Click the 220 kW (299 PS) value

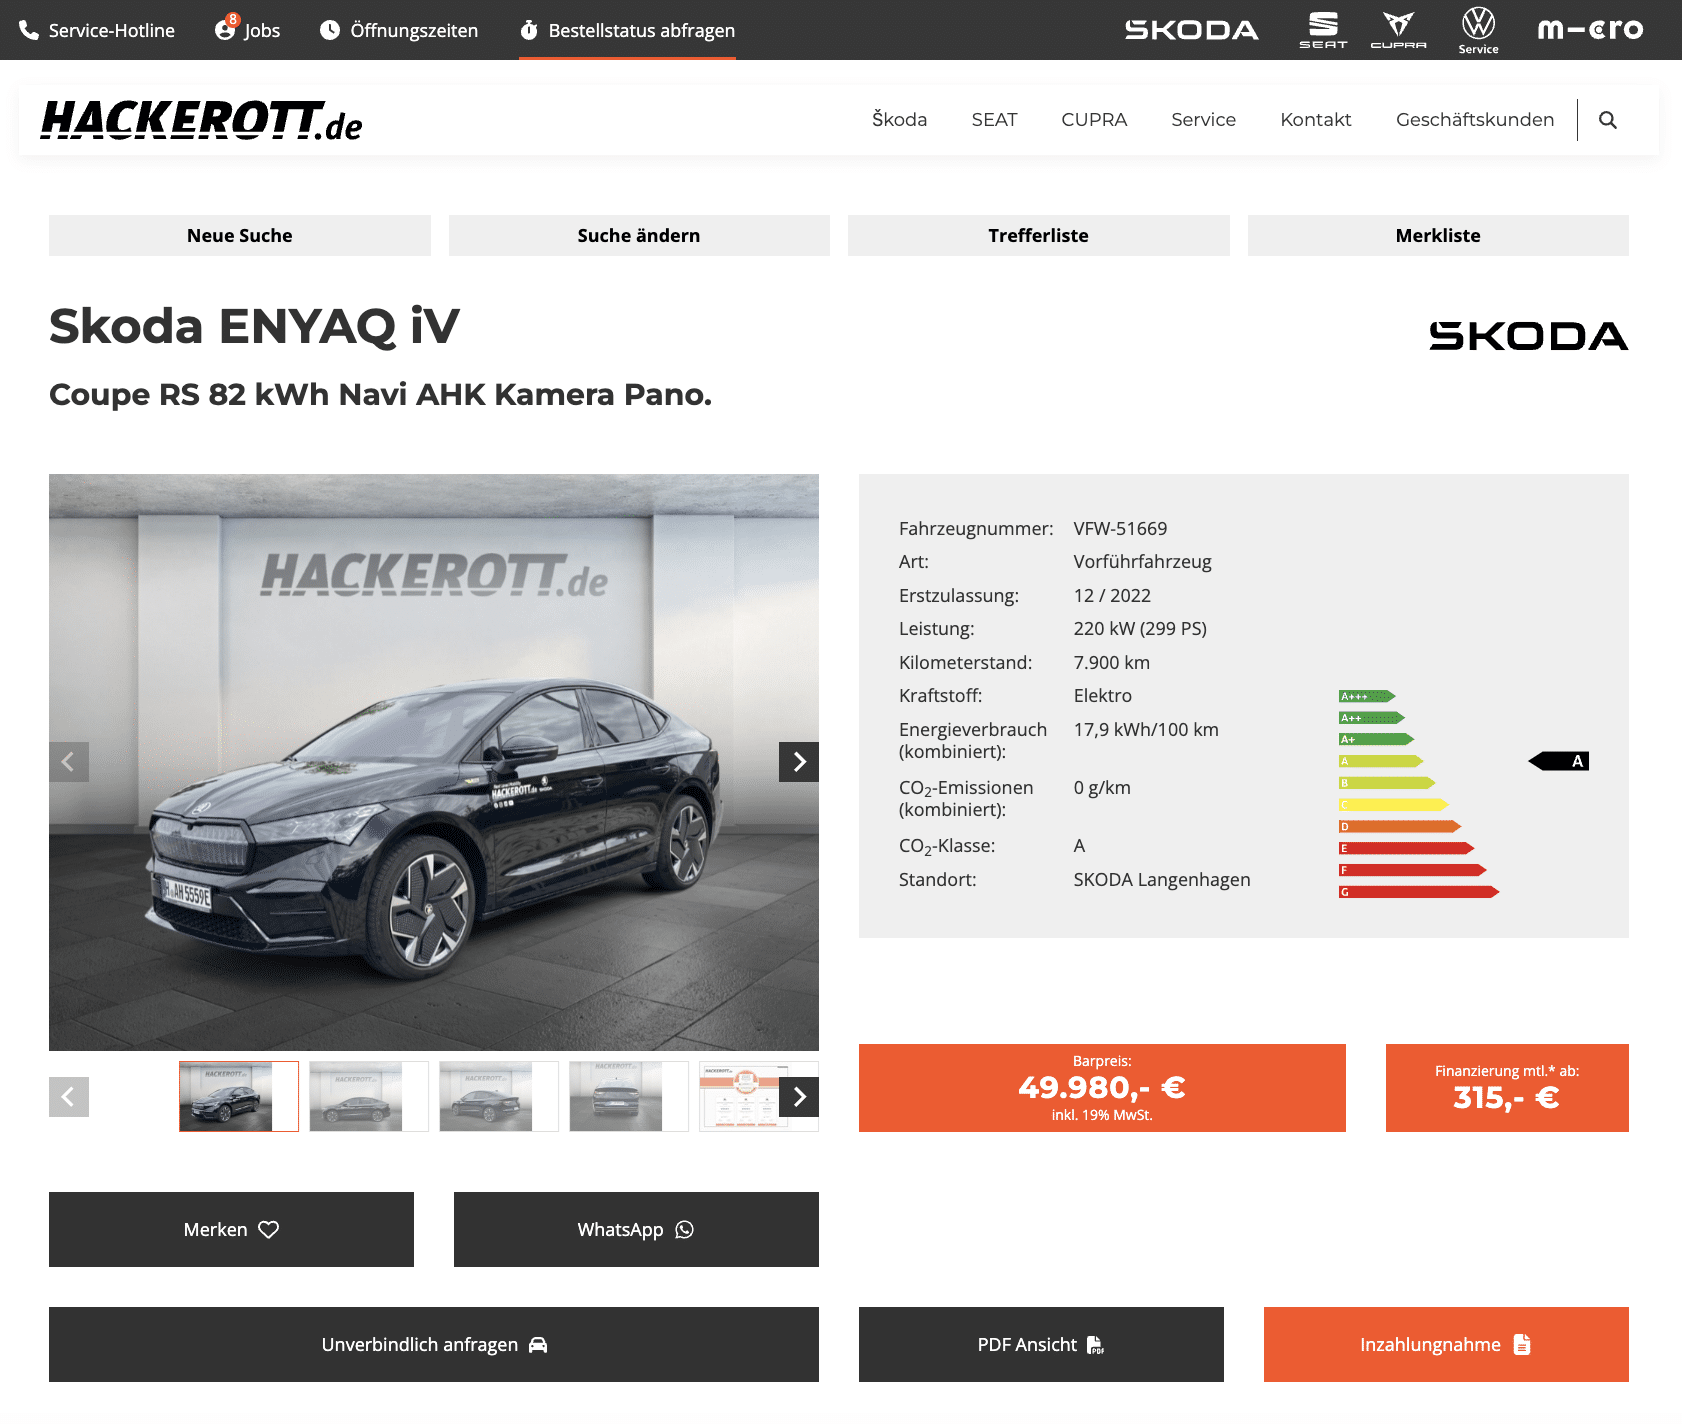1140,628
